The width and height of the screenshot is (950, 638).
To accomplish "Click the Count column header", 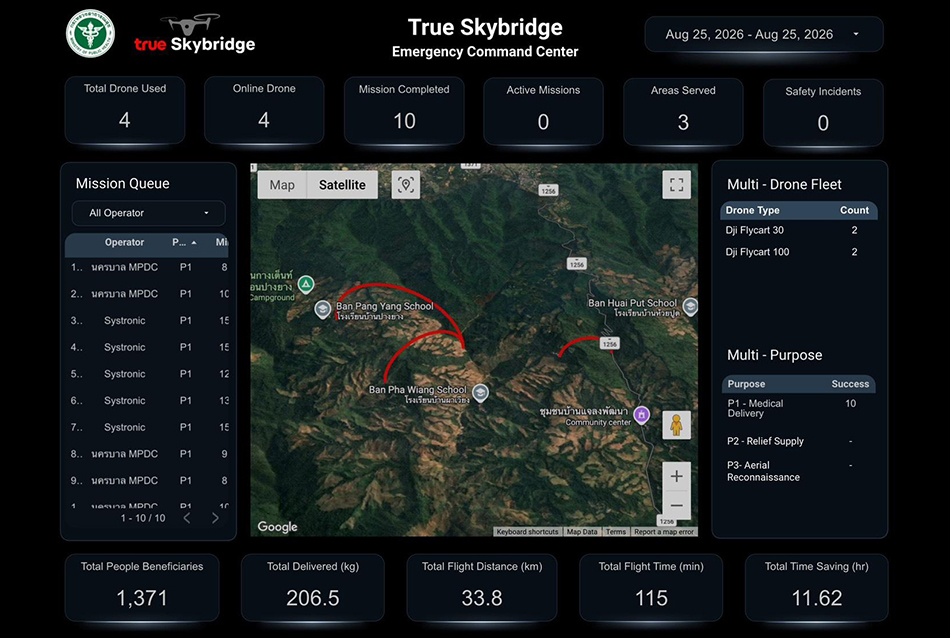I will [x=854, y=210].
